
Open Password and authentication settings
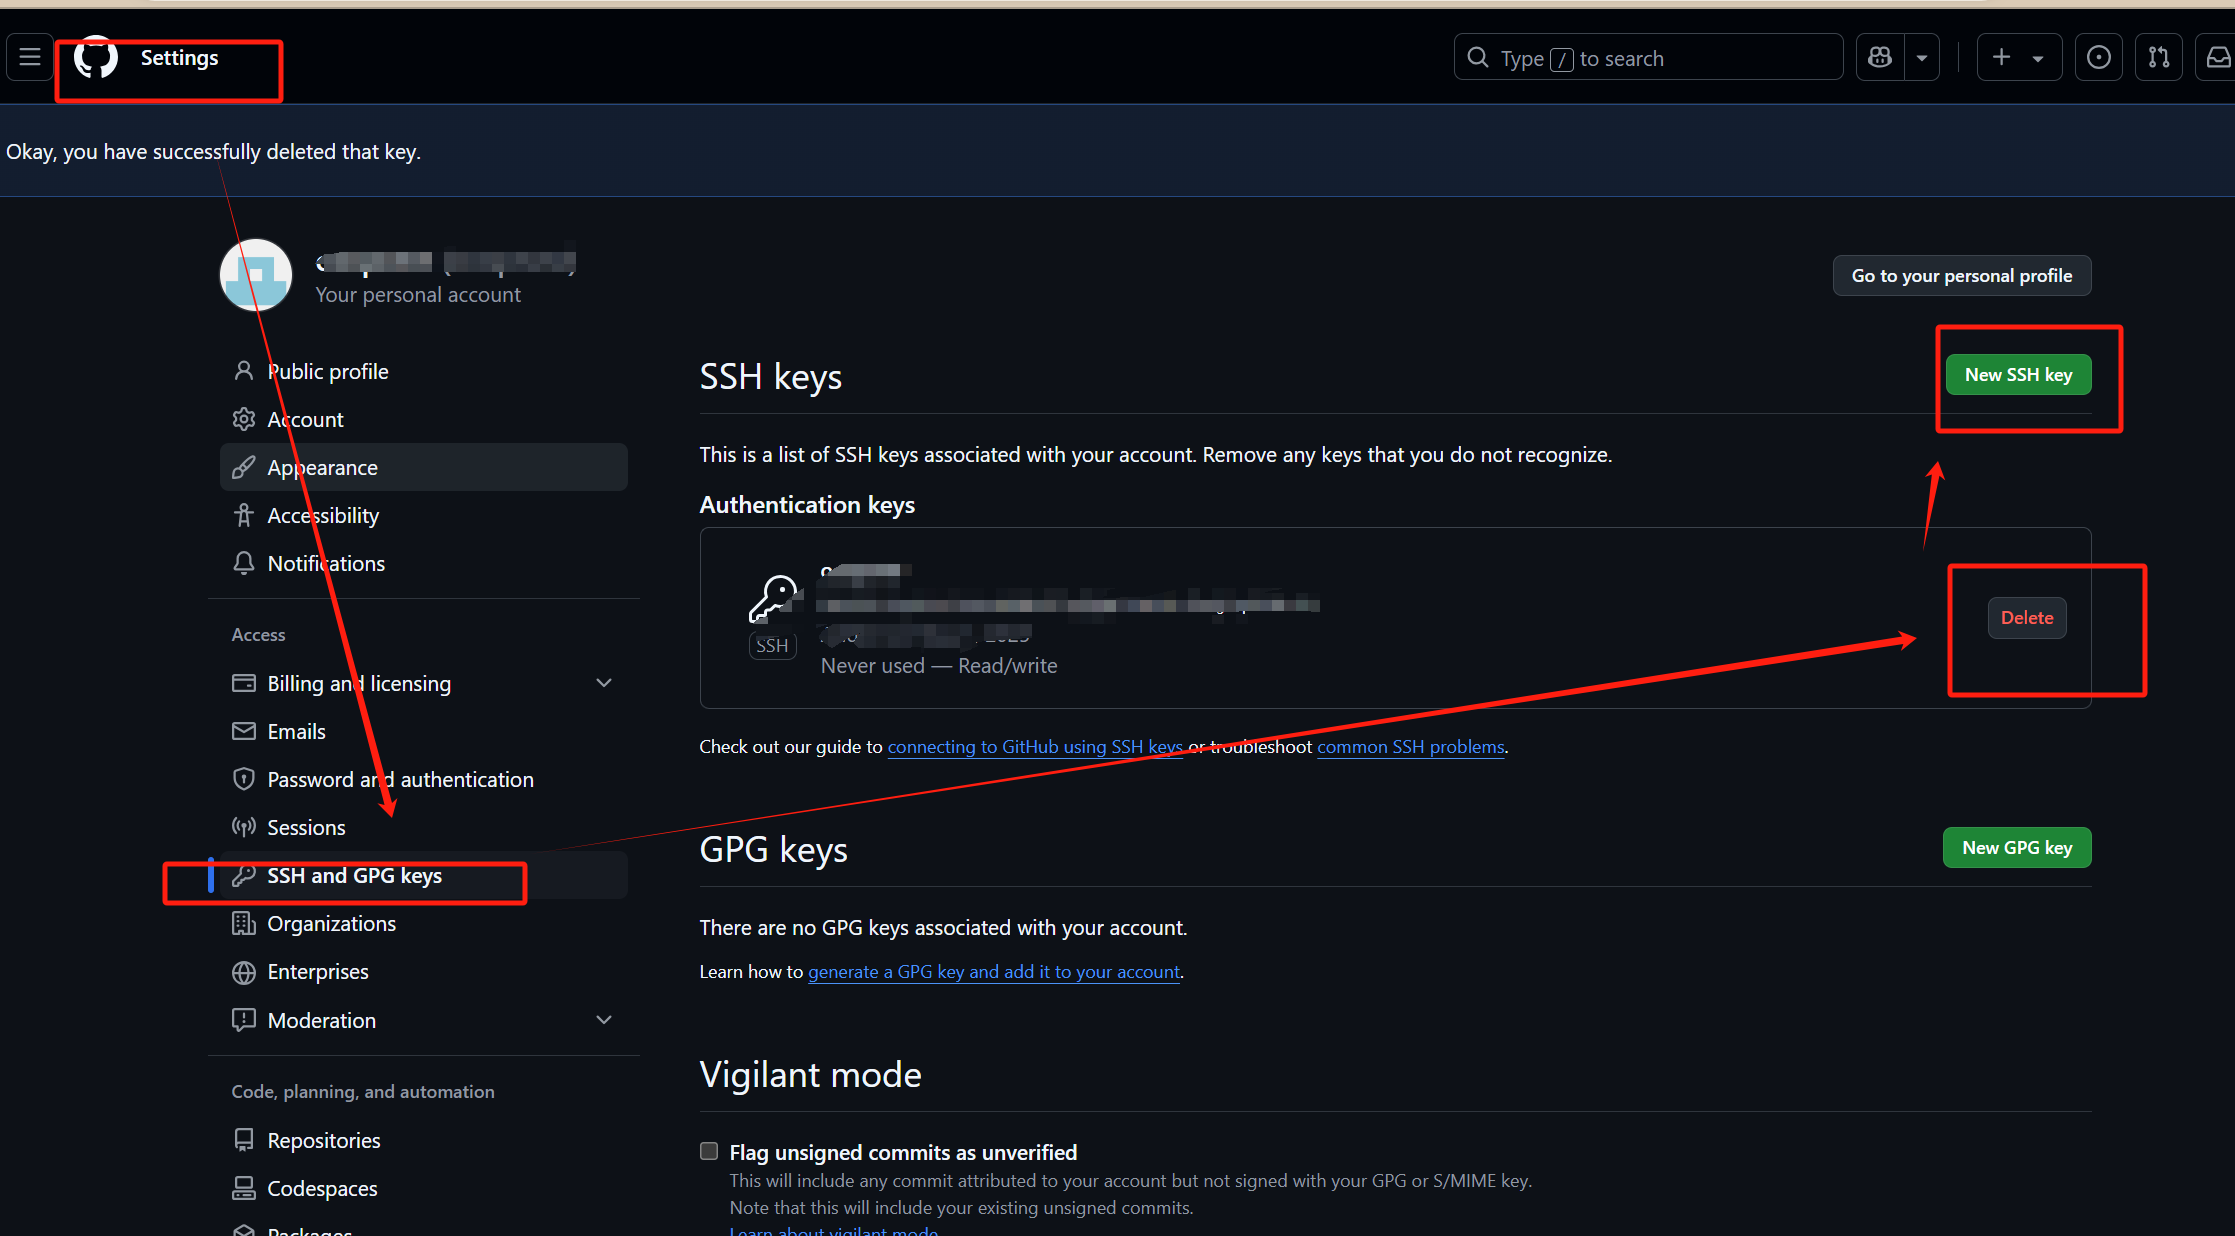[400, 780]
